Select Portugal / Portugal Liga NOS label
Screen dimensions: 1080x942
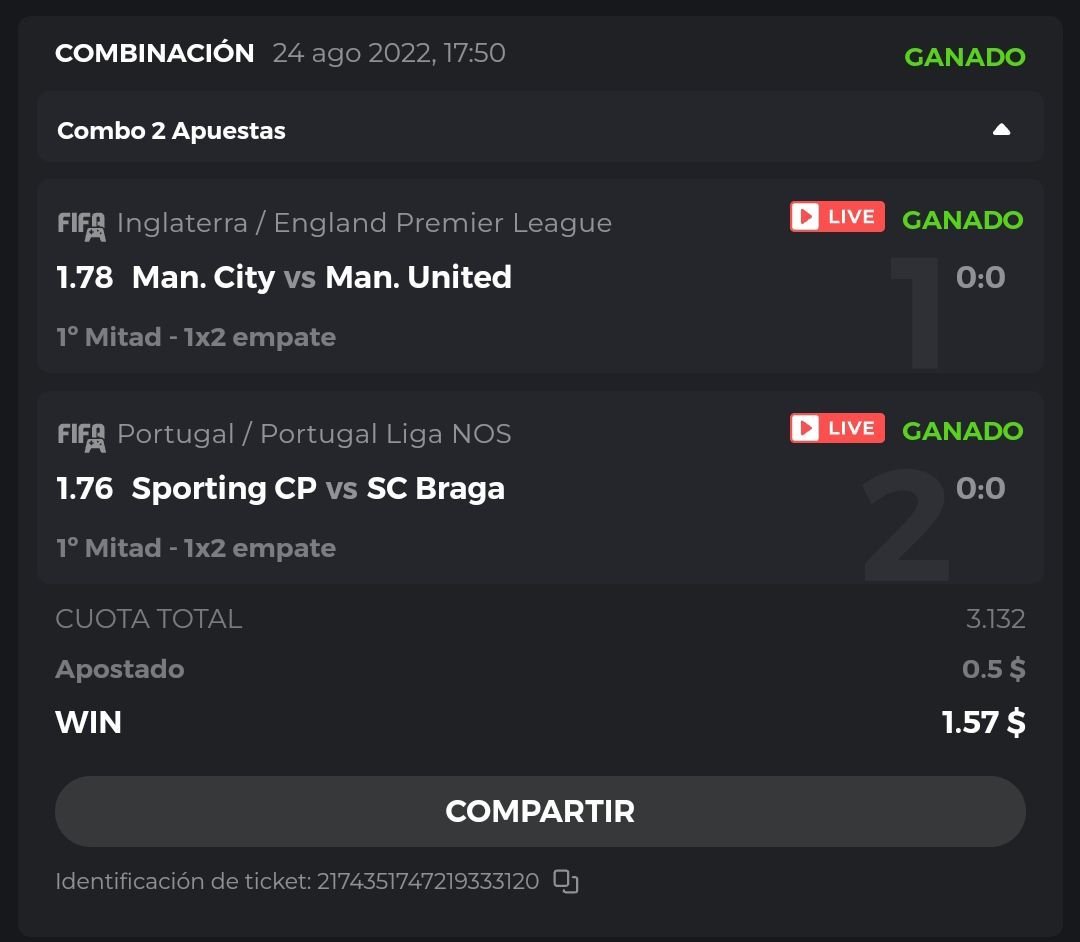(314, 434)
